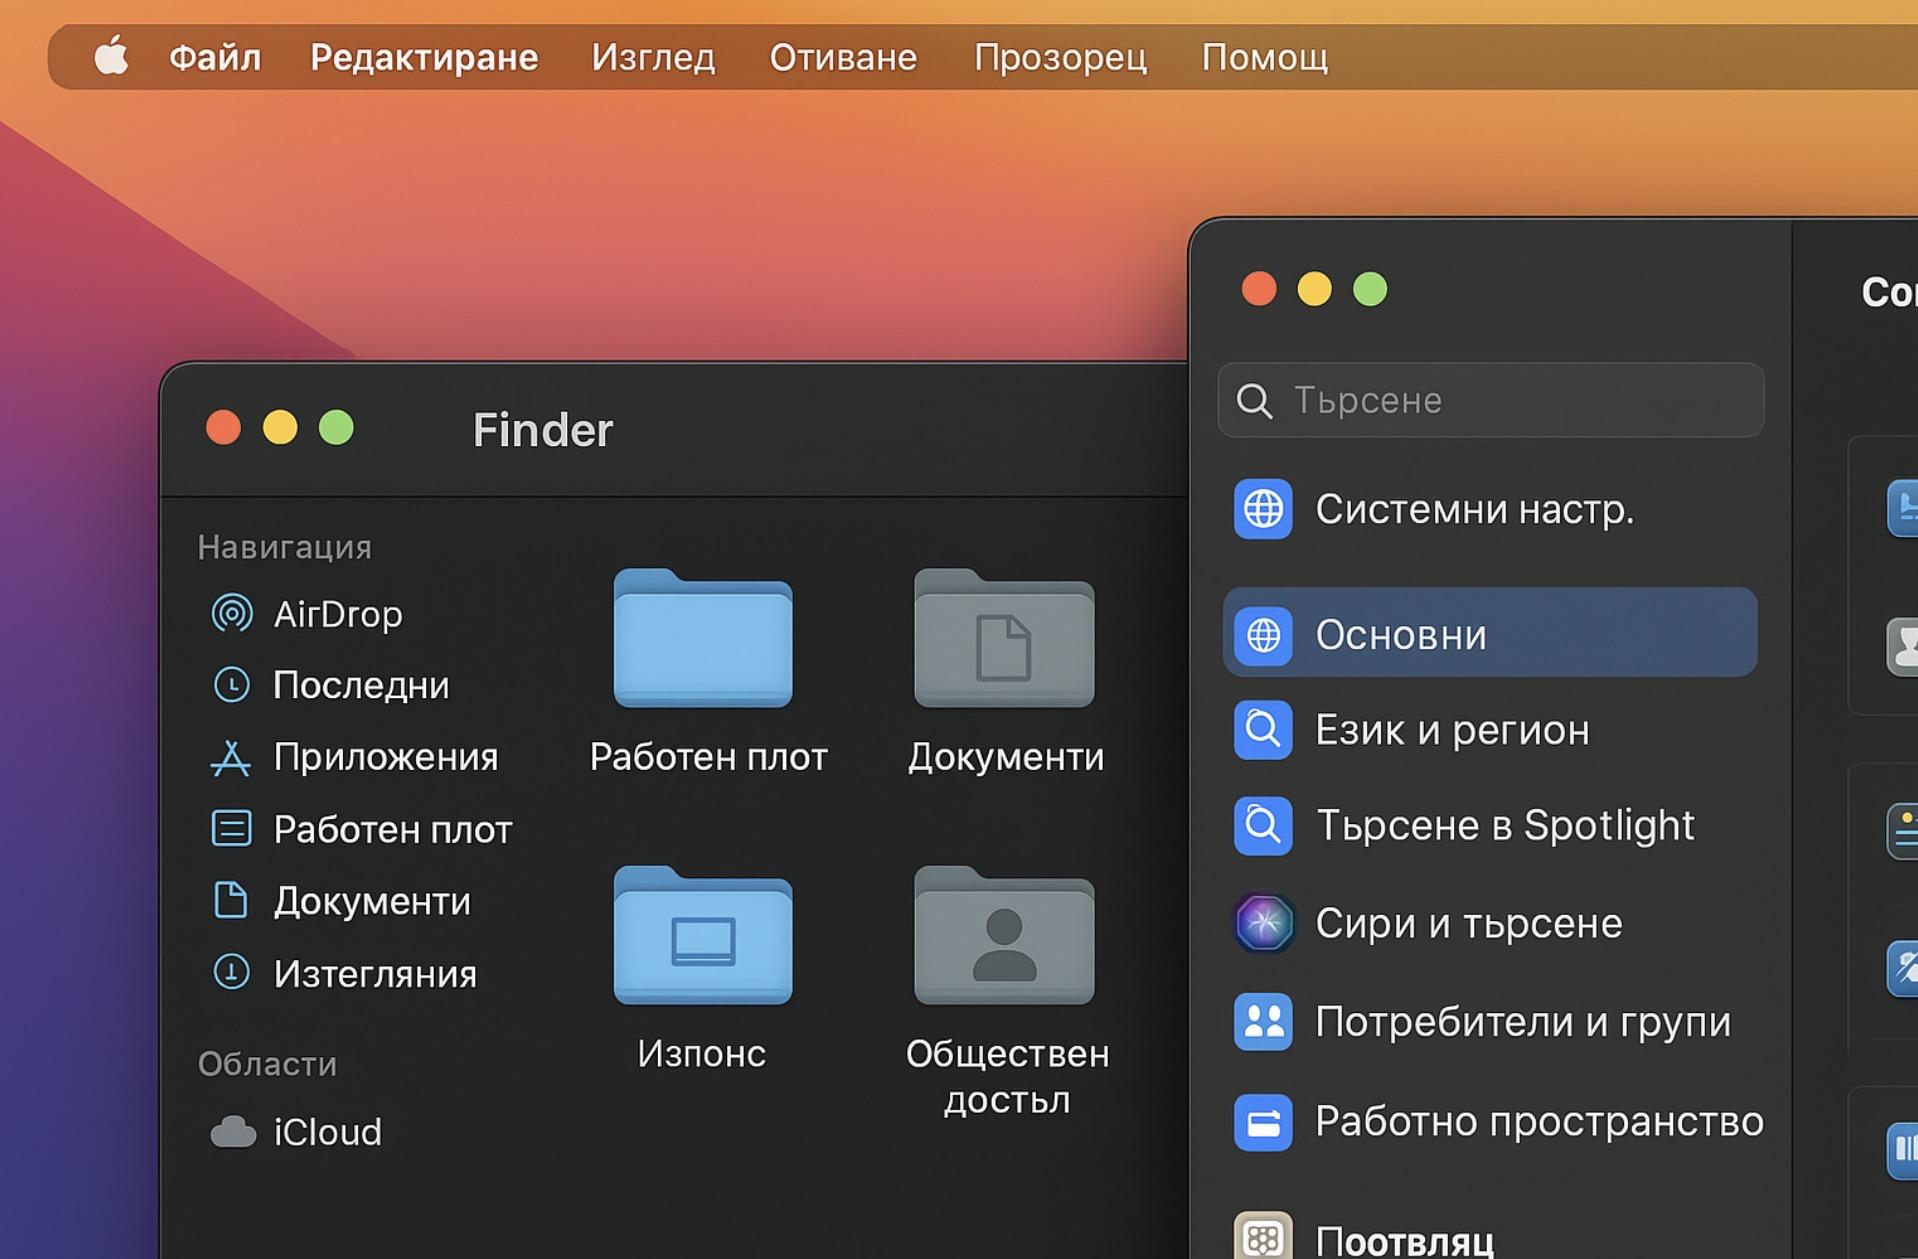Open the Файл menu

214,57
